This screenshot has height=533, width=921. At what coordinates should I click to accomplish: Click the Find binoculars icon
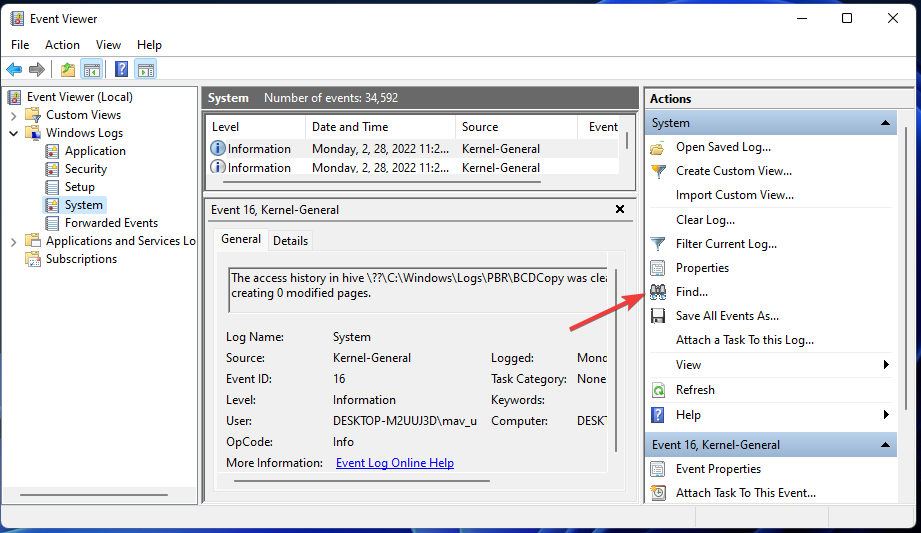pyautogui.click(x=658, y=292)
